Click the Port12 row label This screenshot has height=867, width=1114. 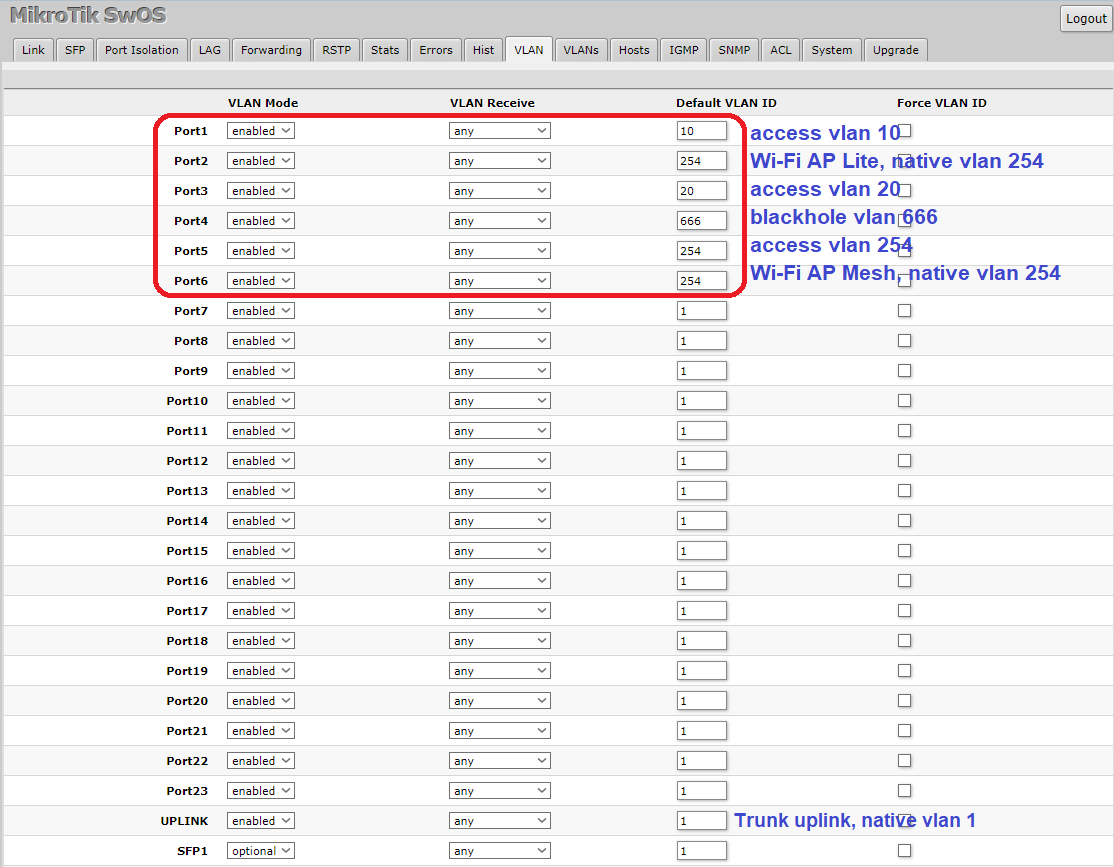[x=187, y=461]
